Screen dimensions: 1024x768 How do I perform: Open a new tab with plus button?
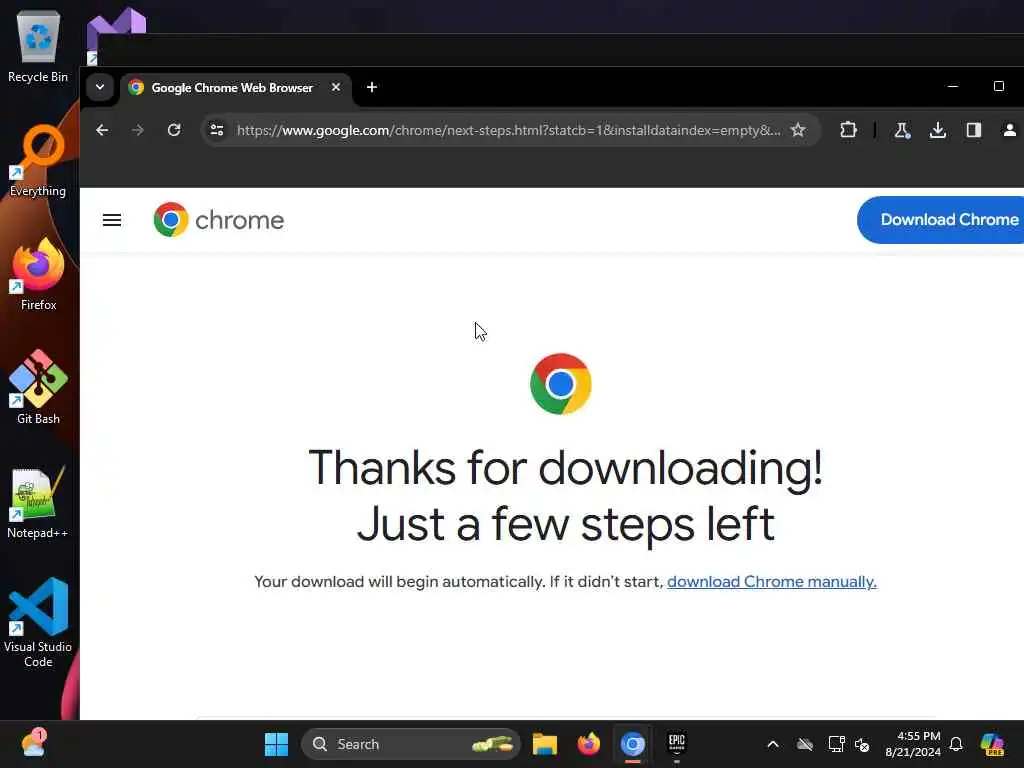[372, 88]
